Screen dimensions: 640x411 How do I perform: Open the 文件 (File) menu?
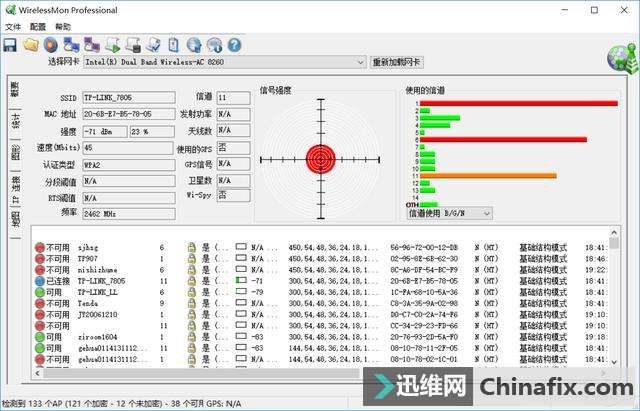coord(13,26)
